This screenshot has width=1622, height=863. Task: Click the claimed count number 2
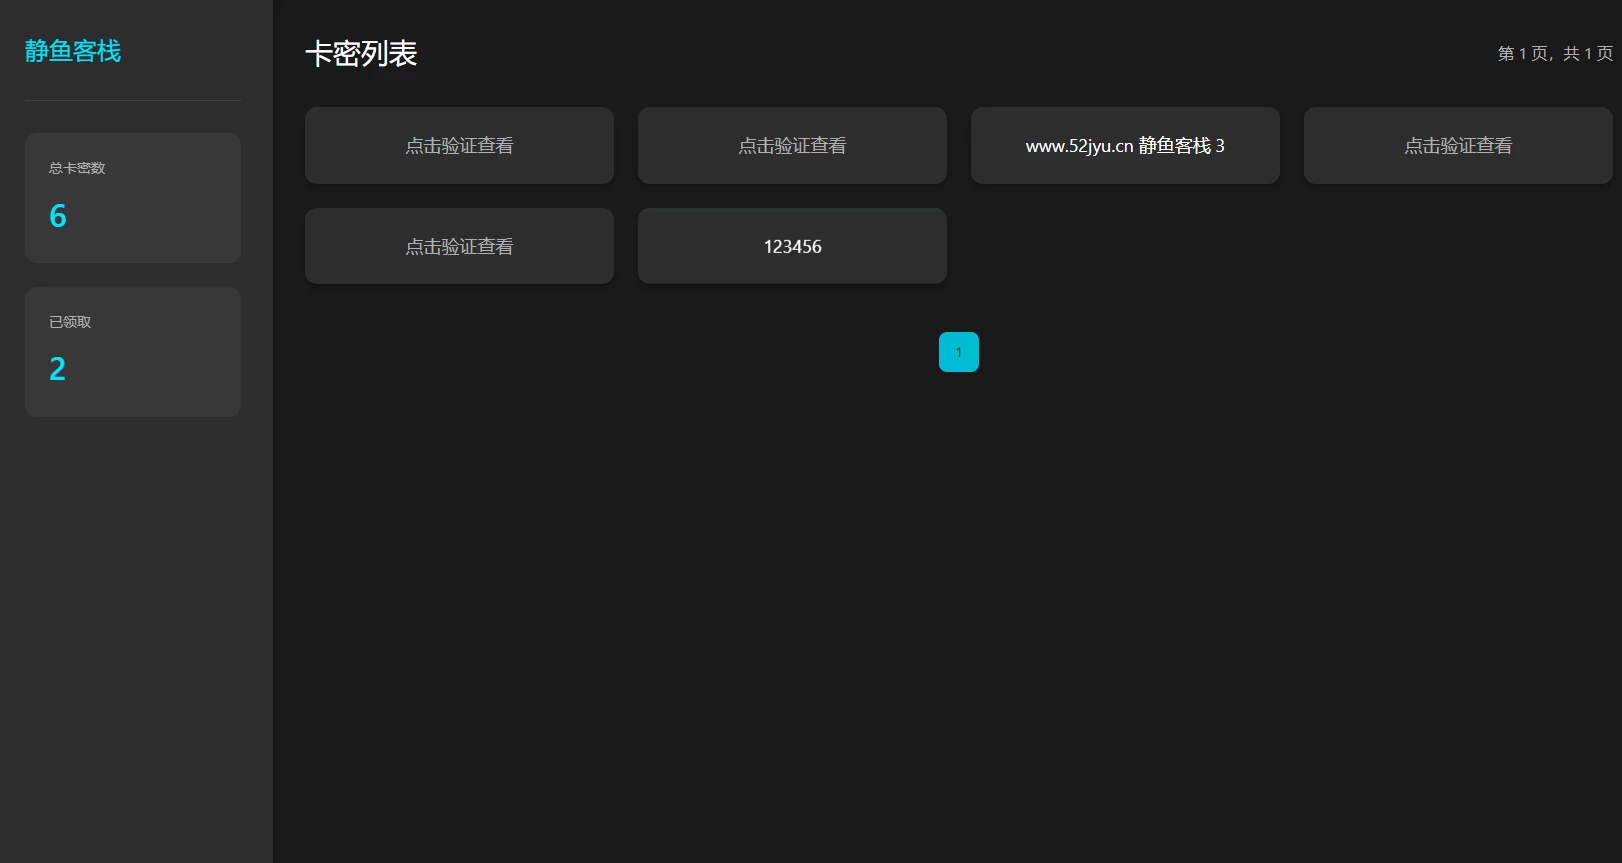click(58, 370)
